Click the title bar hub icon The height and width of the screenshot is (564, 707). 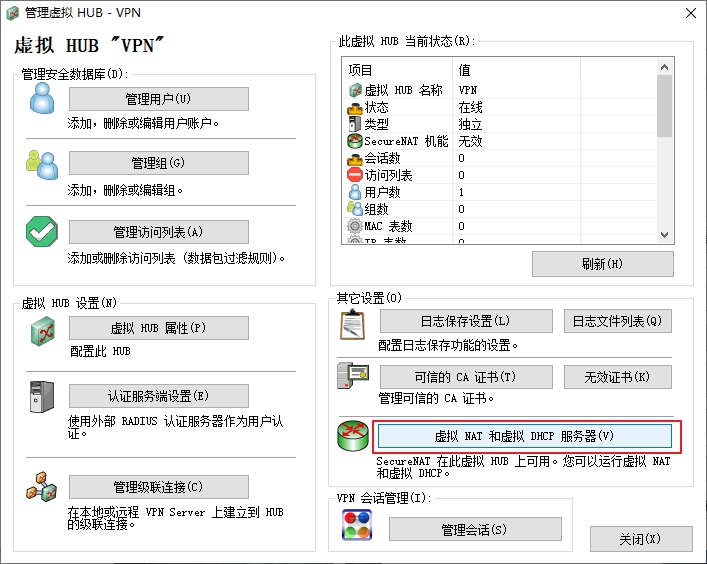pyautogui.click(x=13, y=13)
